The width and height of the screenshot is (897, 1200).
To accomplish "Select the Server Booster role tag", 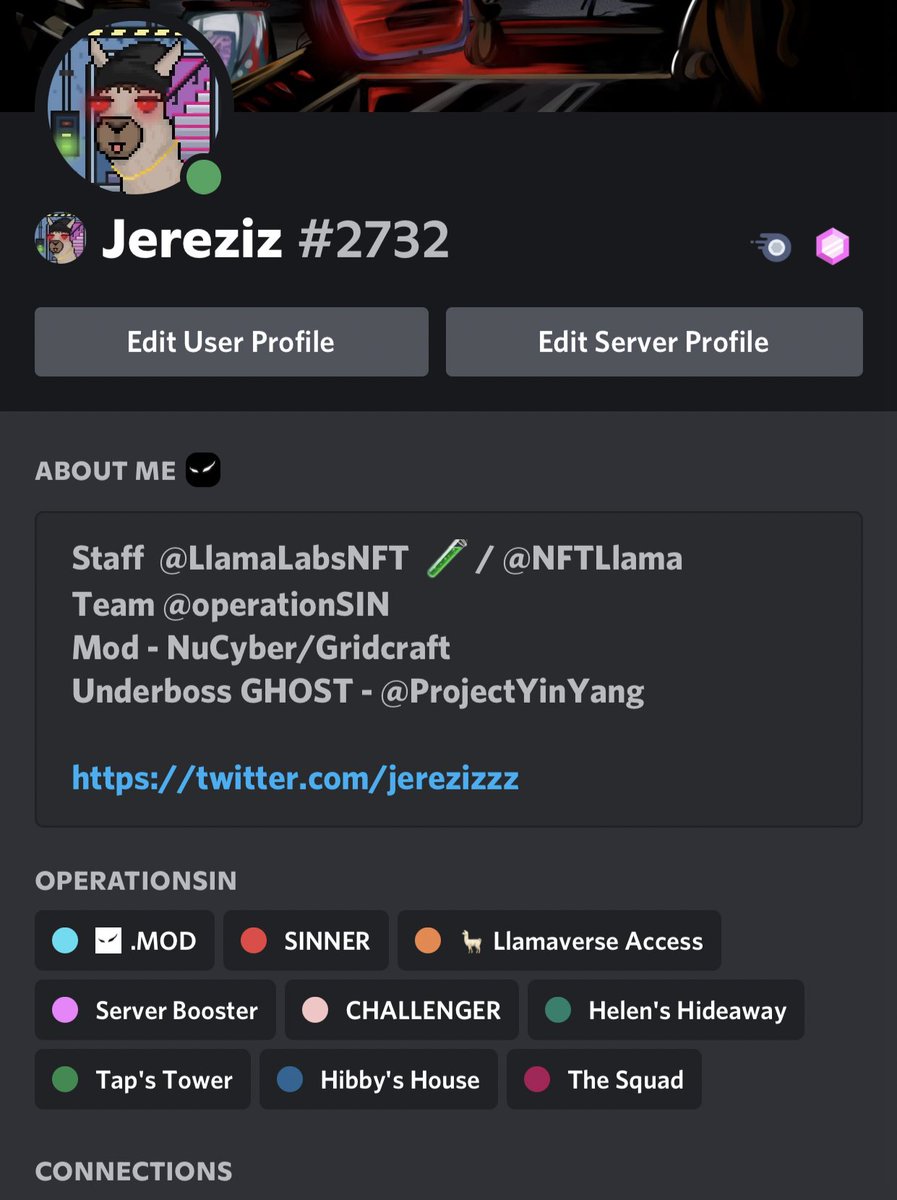I will (155, 1010).
